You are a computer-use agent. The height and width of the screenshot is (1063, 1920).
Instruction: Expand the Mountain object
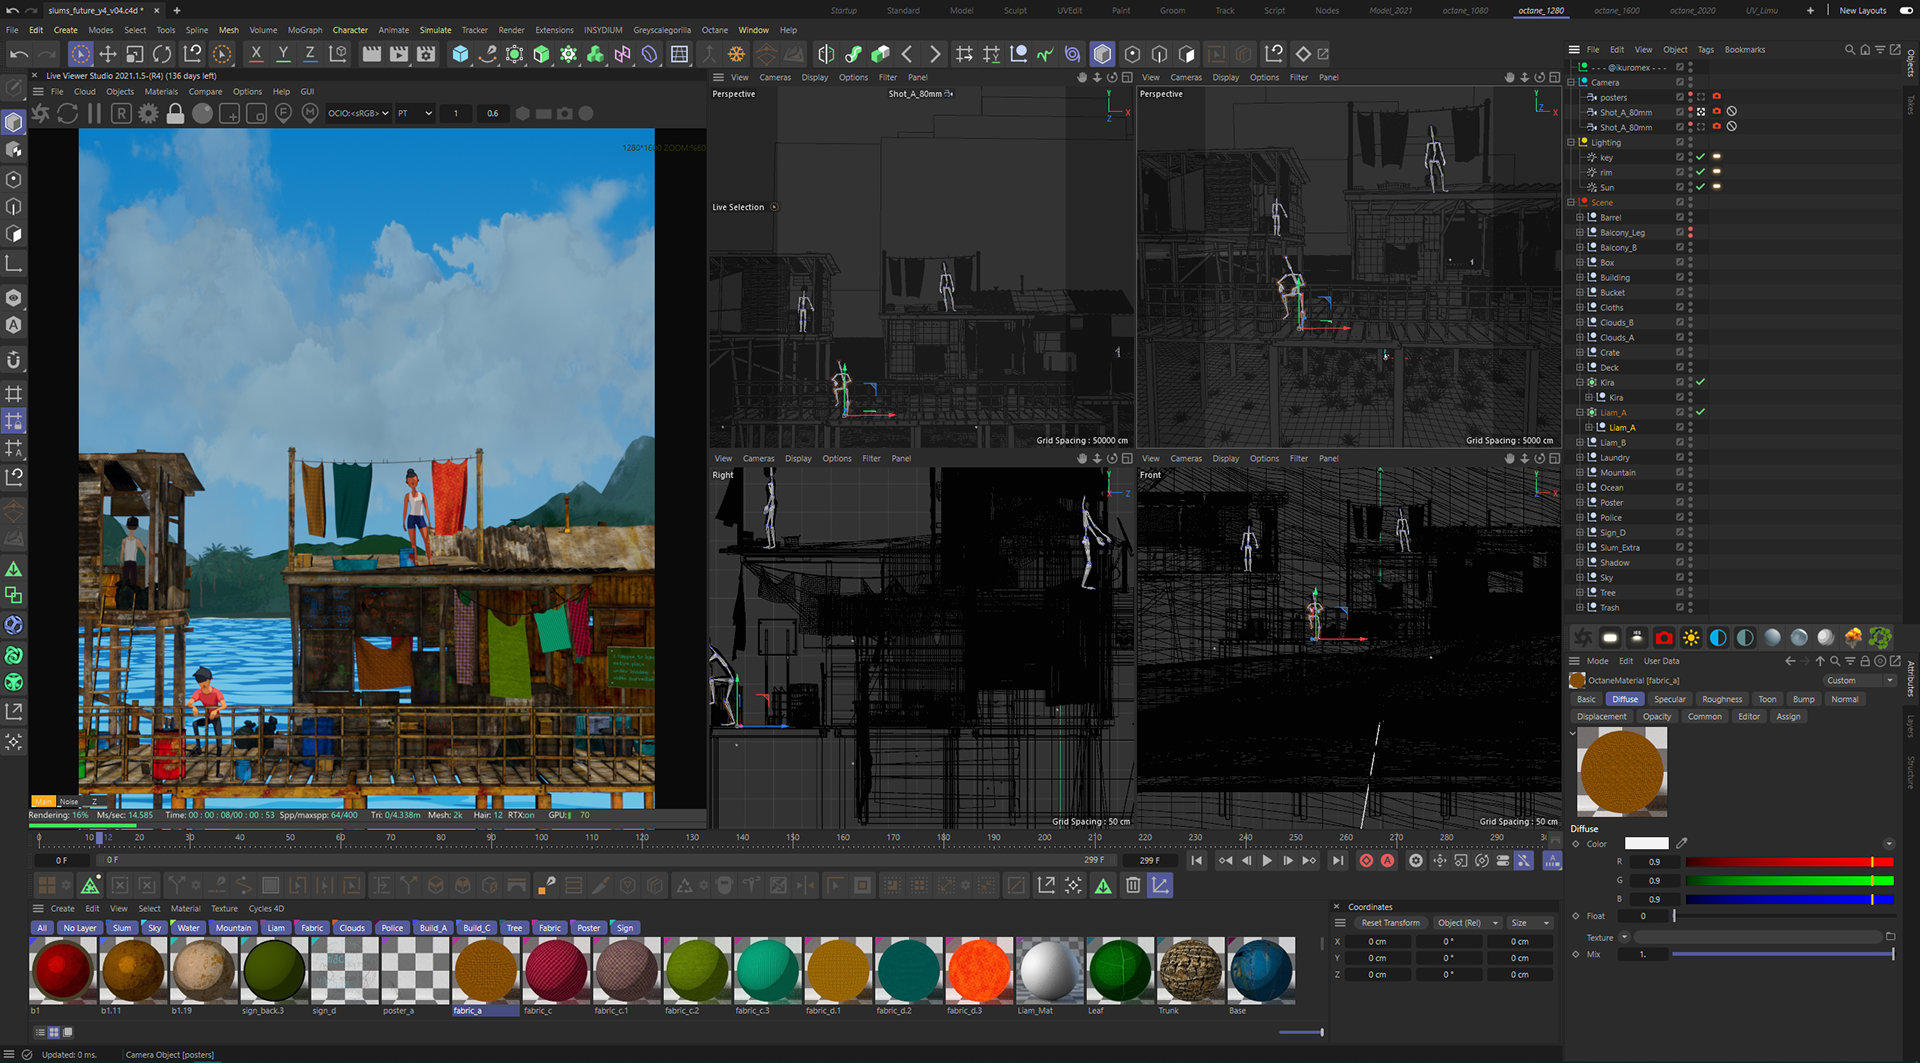coord(1580,472)
